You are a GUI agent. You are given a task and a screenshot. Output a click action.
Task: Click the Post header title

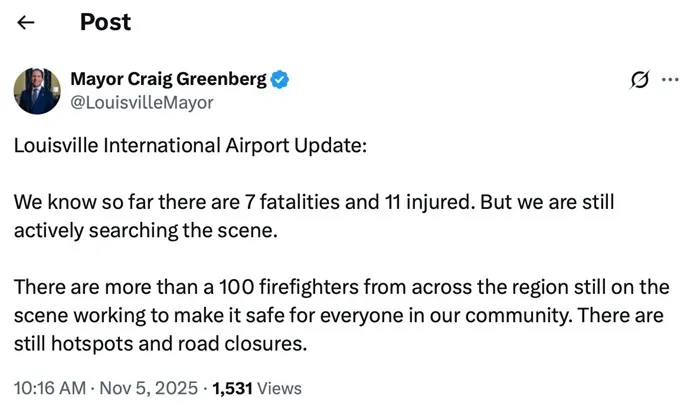105,22
